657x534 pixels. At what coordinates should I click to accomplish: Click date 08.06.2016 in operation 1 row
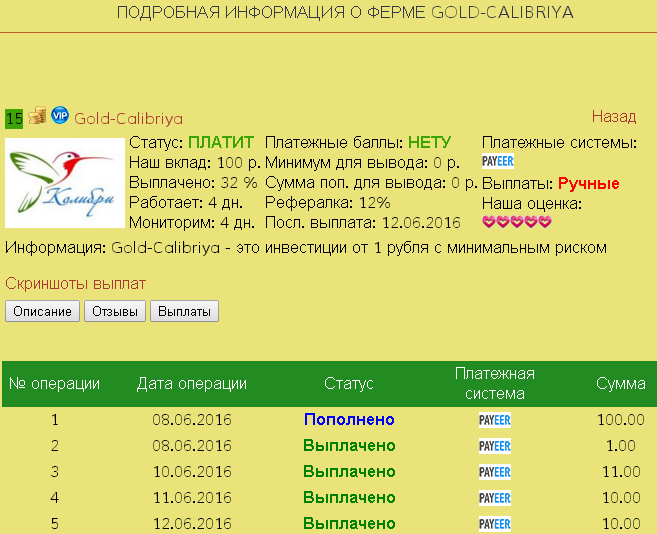192,420
